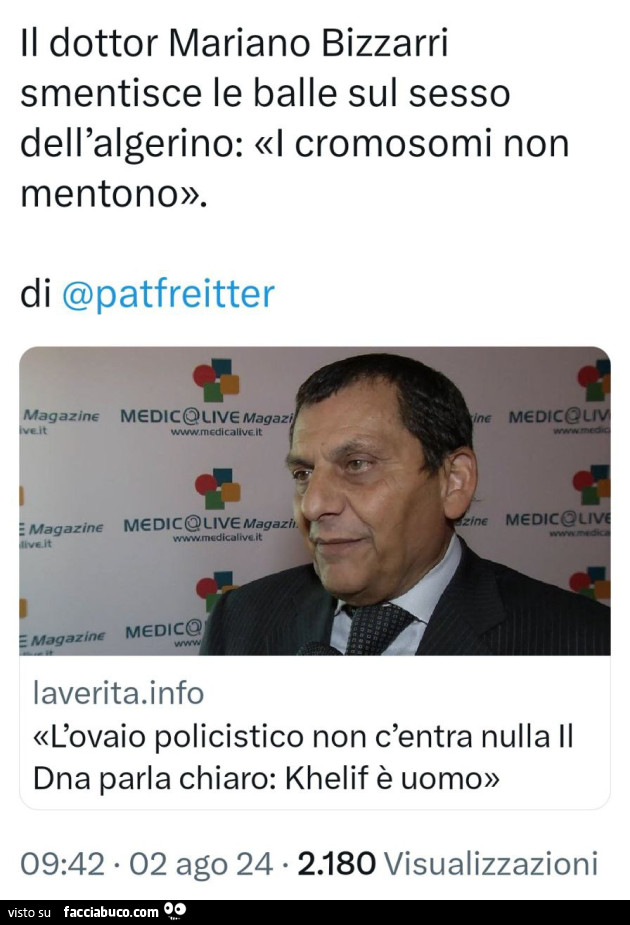This screenshot has width=630, height=925.
Task: Click the Facciabuco googly-eyes logo icon
Action: [x=176, y=911]
